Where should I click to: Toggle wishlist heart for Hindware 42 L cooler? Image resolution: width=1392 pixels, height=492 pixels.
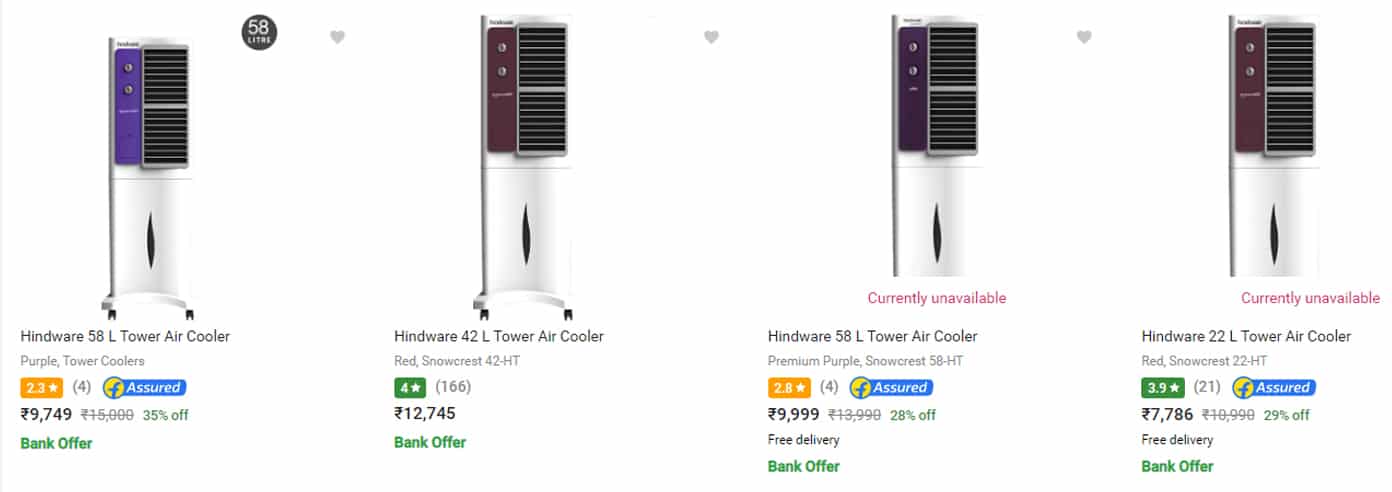[711, 37]
